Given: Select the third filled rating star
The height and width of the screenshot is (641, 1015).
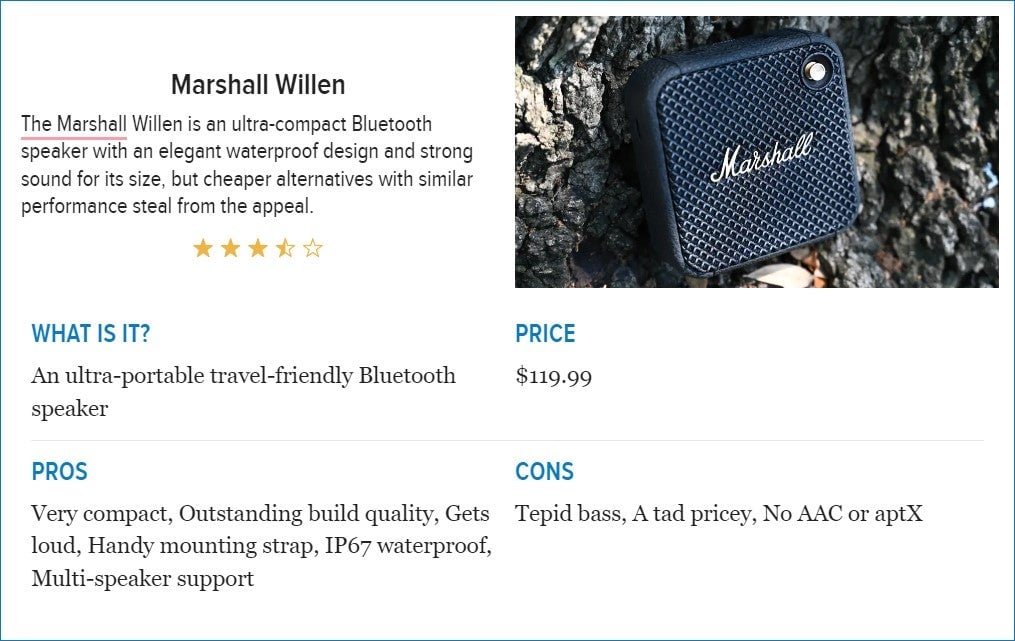Looking at the screenshot, I should (258, 248).
